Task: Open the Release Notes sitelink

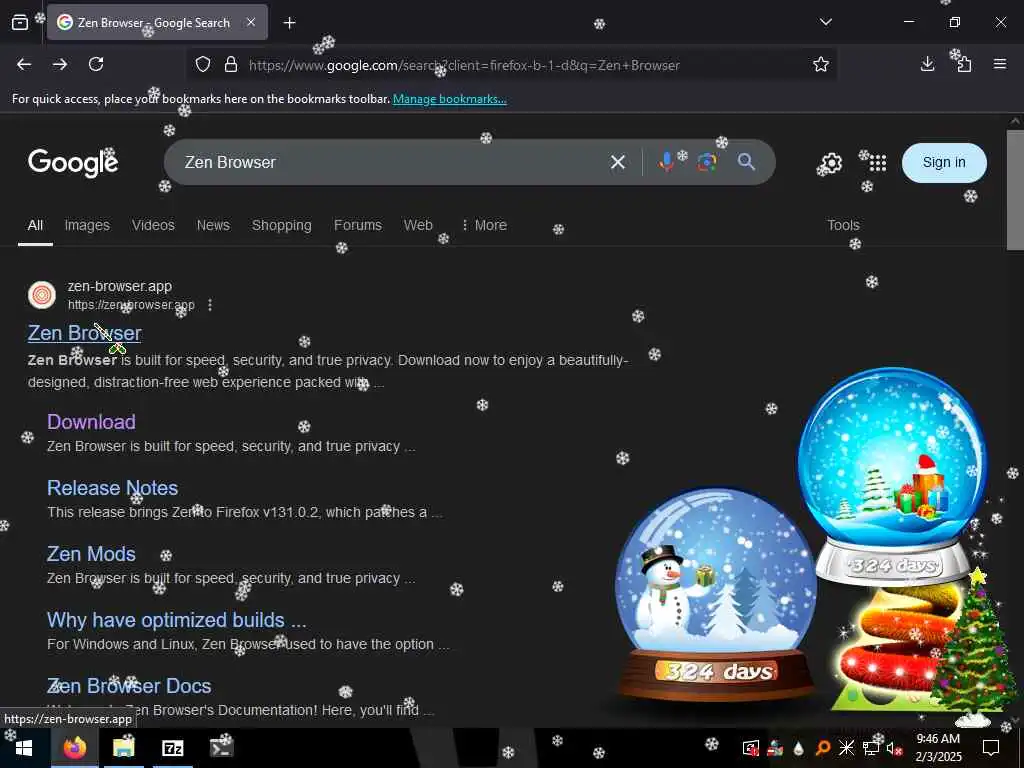Action: point(112,488)
